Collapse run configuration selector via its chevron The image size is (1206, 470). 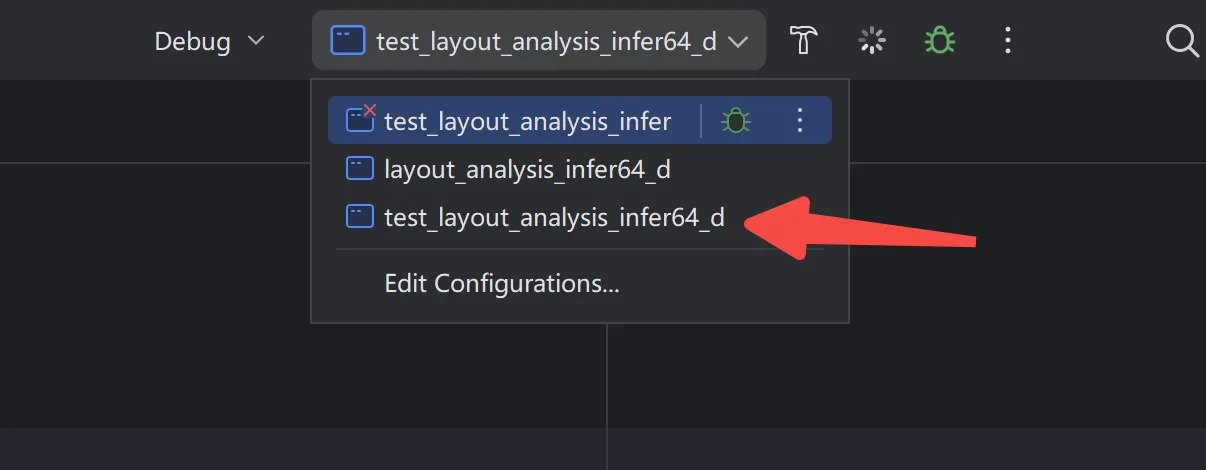(x=738, y=42)
